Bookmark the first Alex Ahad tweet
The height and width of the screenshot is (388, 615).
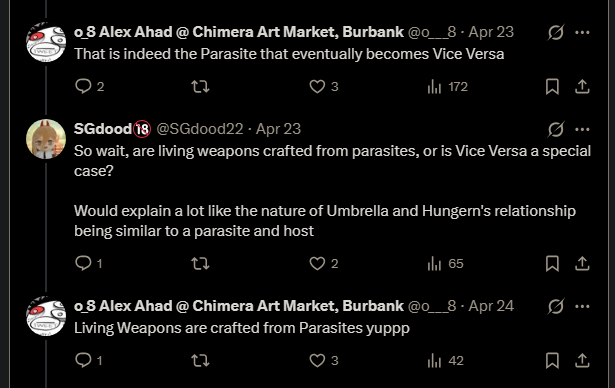[552, 86]
